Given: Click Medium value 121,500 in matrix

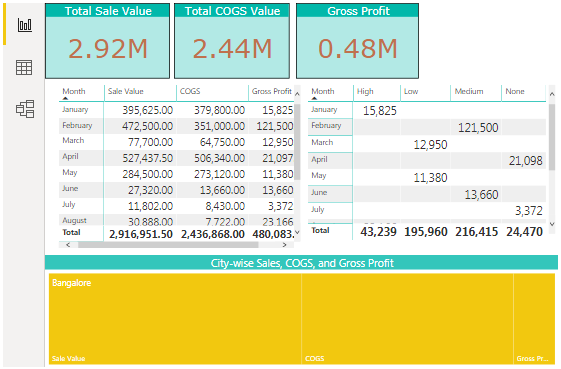Looking at the screenshot, I should click(x=478, y=128).
